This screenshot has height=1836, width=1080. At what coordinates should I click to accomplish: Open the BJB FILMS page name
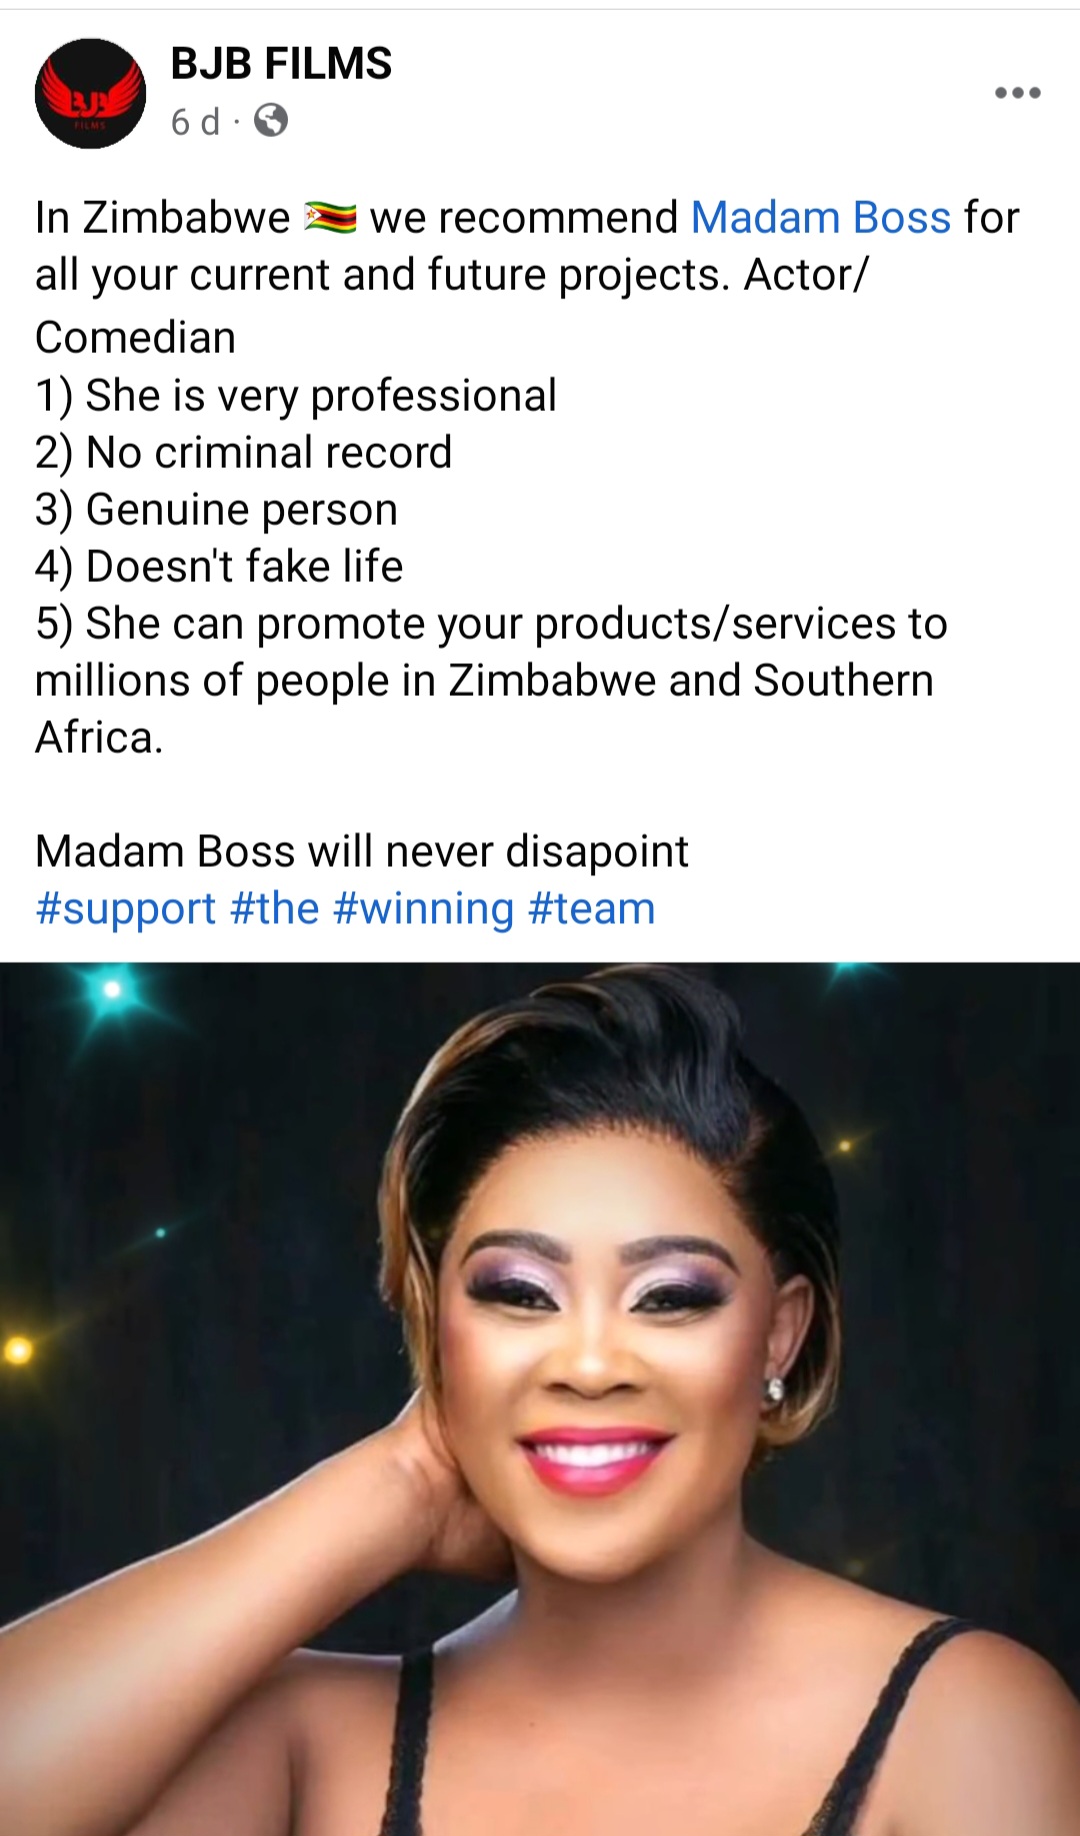pyautogui.click(x=281, y=64)
